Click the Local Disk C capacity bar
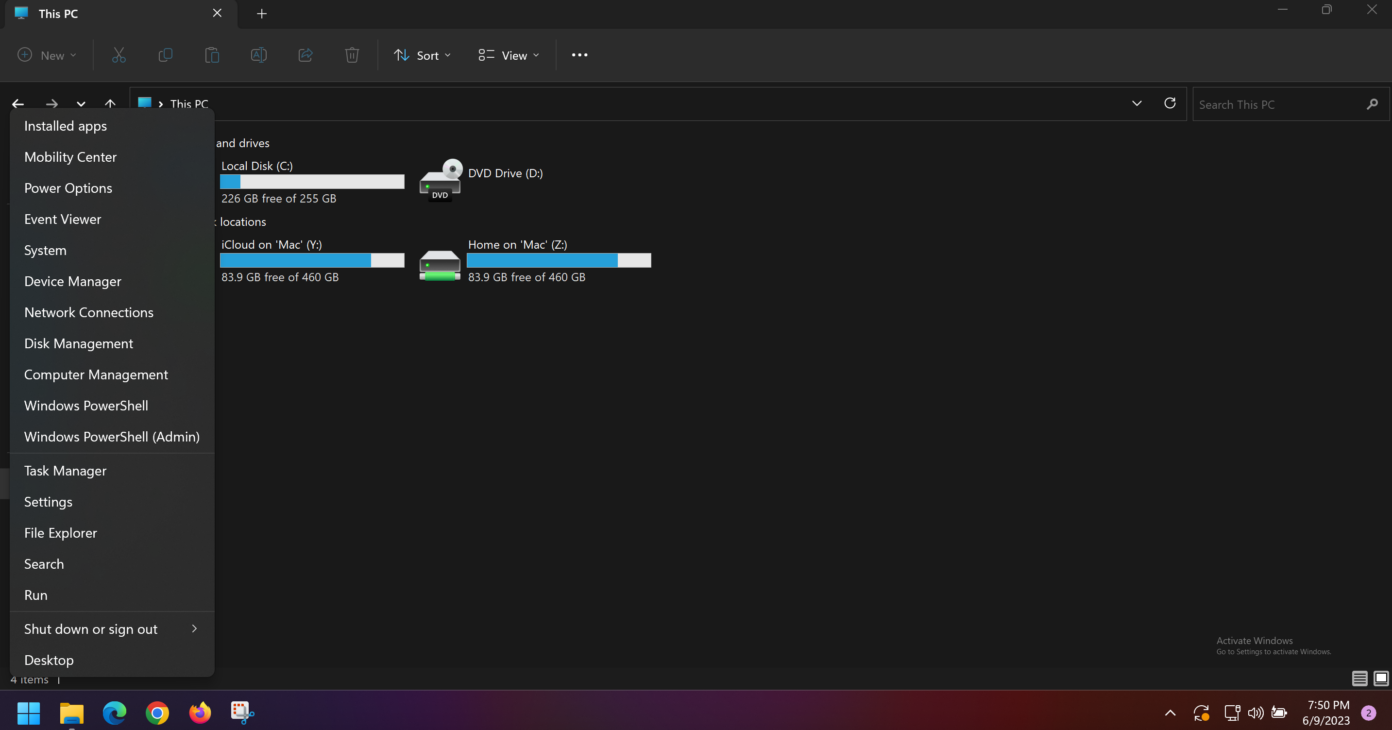This screenshot has height=730, width=1392. coord(311,181)
